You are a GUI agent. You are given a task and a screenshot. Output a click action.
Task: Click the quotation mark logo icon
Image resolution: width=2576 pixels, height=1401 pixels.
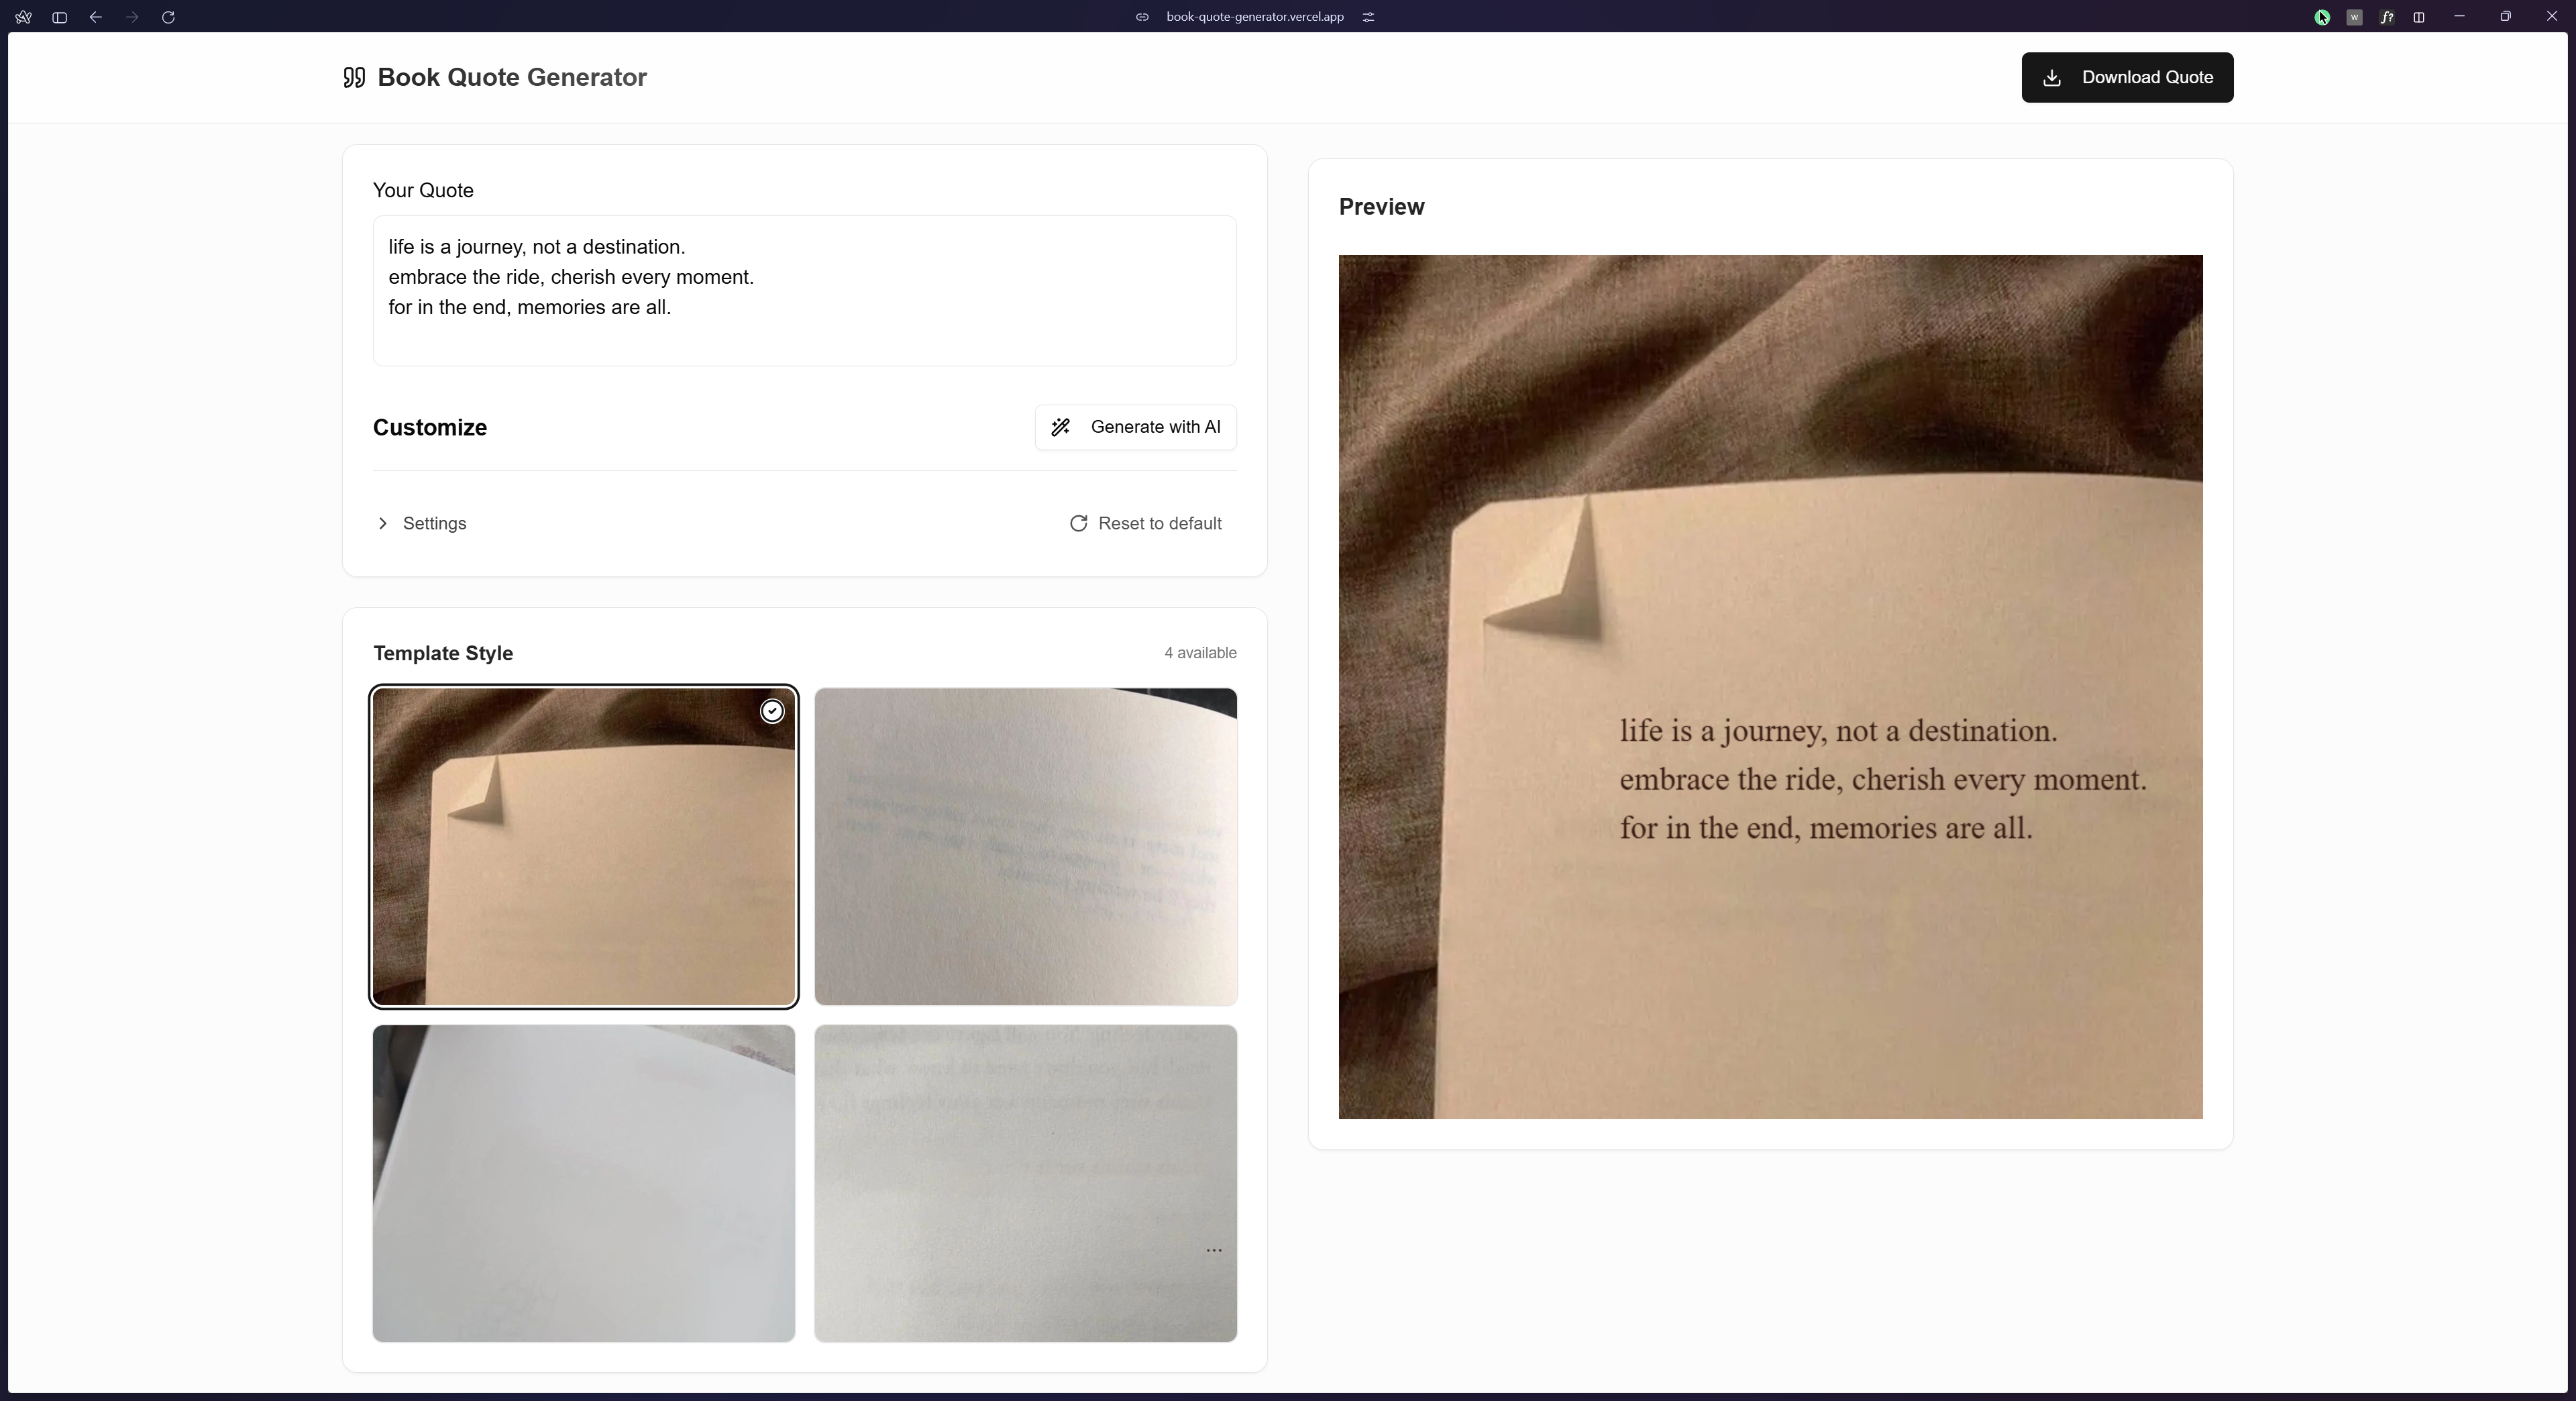click(354, 78)
